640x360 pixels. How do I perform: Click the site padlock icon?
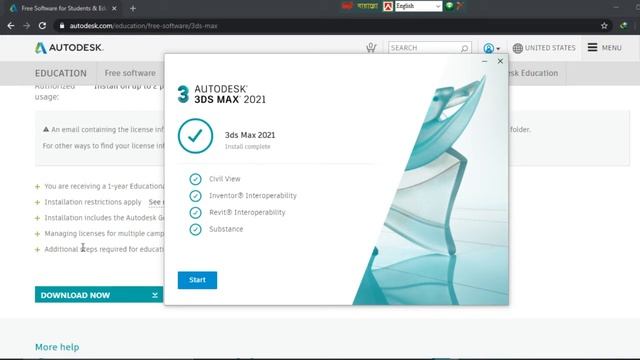point(62,26)
